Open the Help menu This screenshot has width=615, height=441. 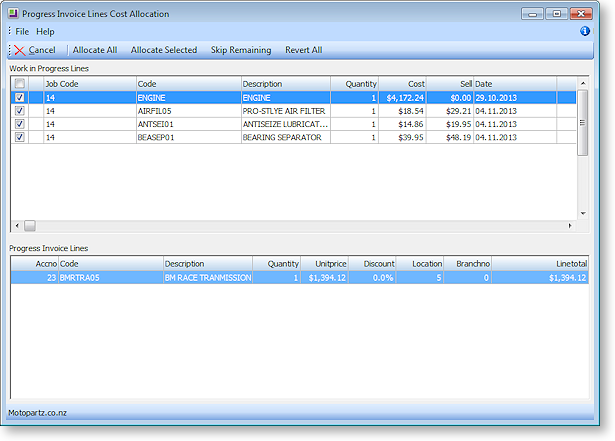point(45,32)
